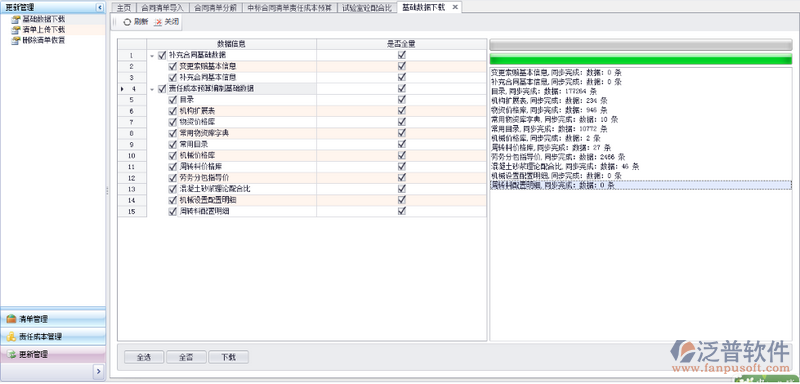This screenshot has height=384, width=800.
Task: Open 基础数据下载 icon in left tree
Action: tap(15, 19)
